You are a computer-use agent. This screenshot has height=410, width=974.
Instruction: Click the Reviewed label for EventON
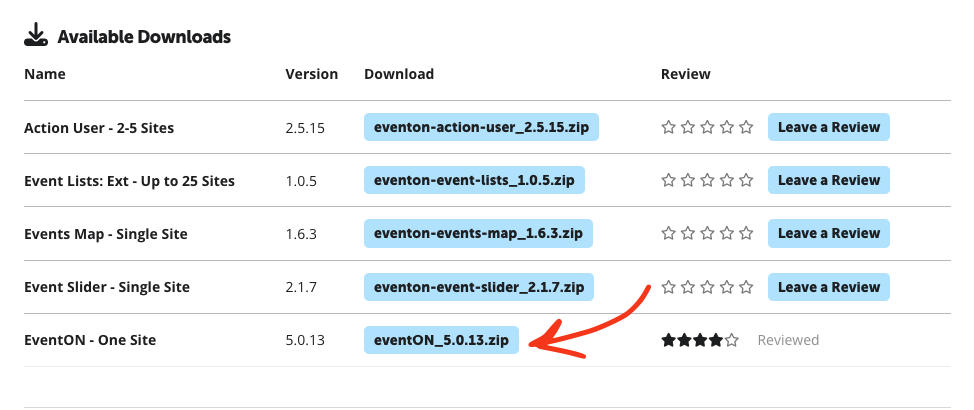[x=788, y=340]
